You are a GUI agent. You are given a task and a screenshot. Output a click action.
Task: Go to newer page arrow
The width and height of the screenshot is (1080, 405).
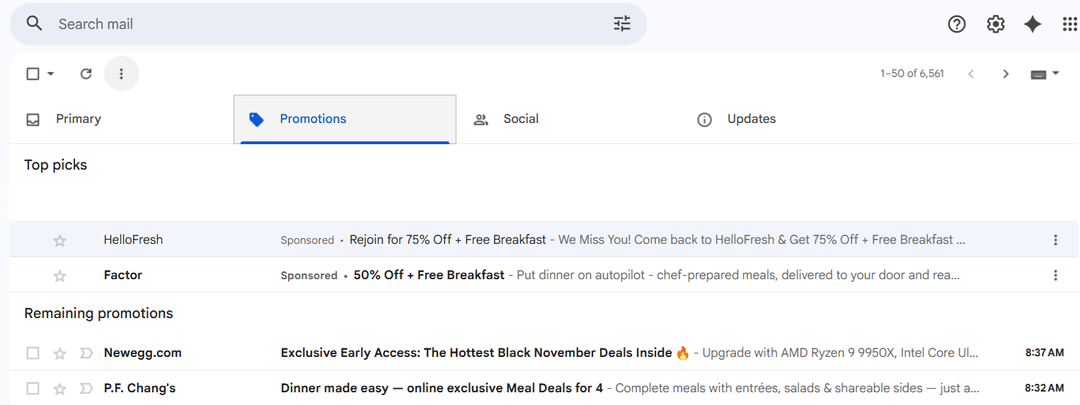[x=970, y=74]
